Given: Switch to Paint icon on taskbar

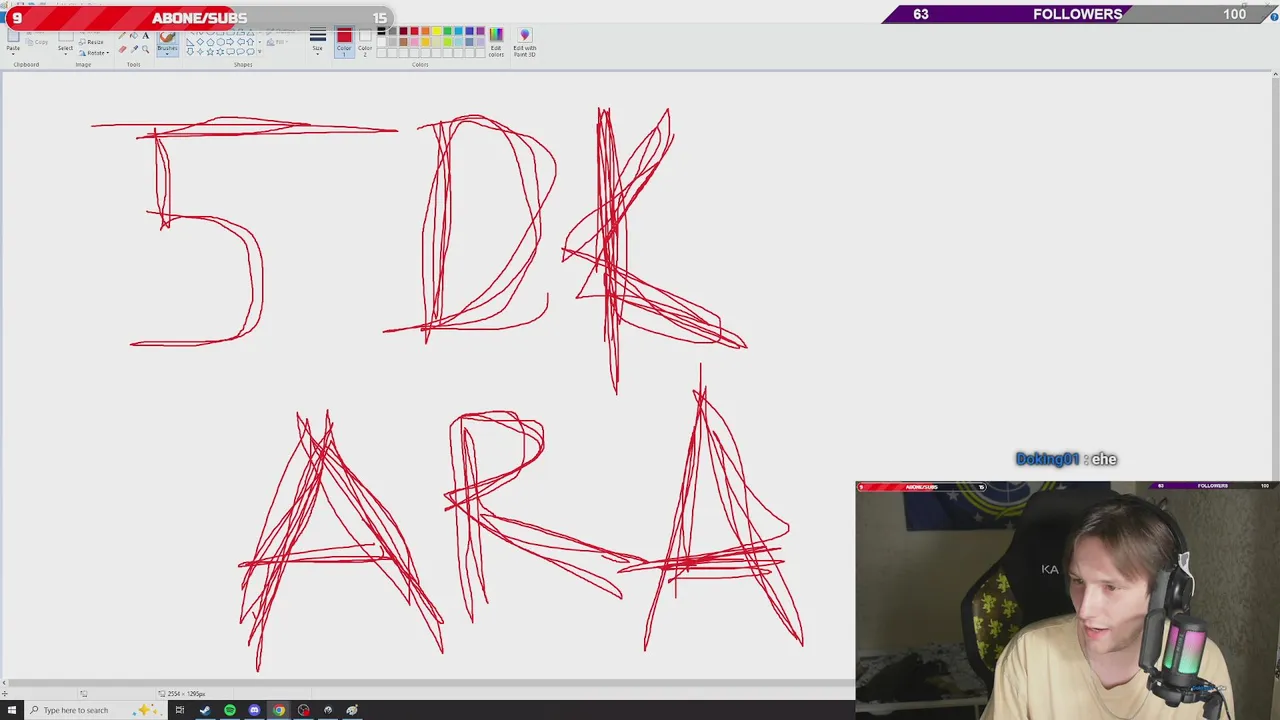Looking at the screenshot, I should (x=352, y=710).
